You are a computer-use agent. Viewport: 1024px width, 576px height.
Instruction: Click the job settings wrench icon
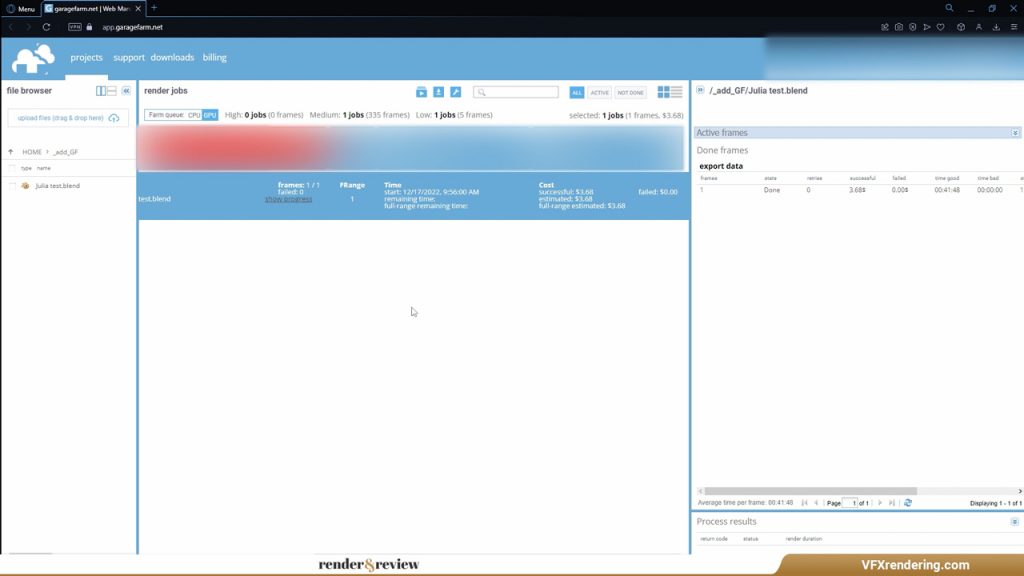(455, 92)
